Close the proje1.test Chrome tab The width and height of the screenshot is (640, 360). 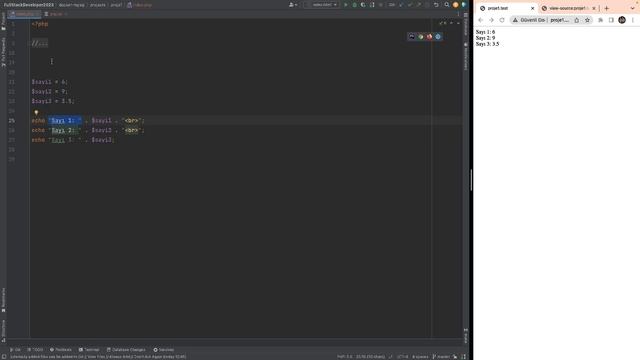[532, 8]
